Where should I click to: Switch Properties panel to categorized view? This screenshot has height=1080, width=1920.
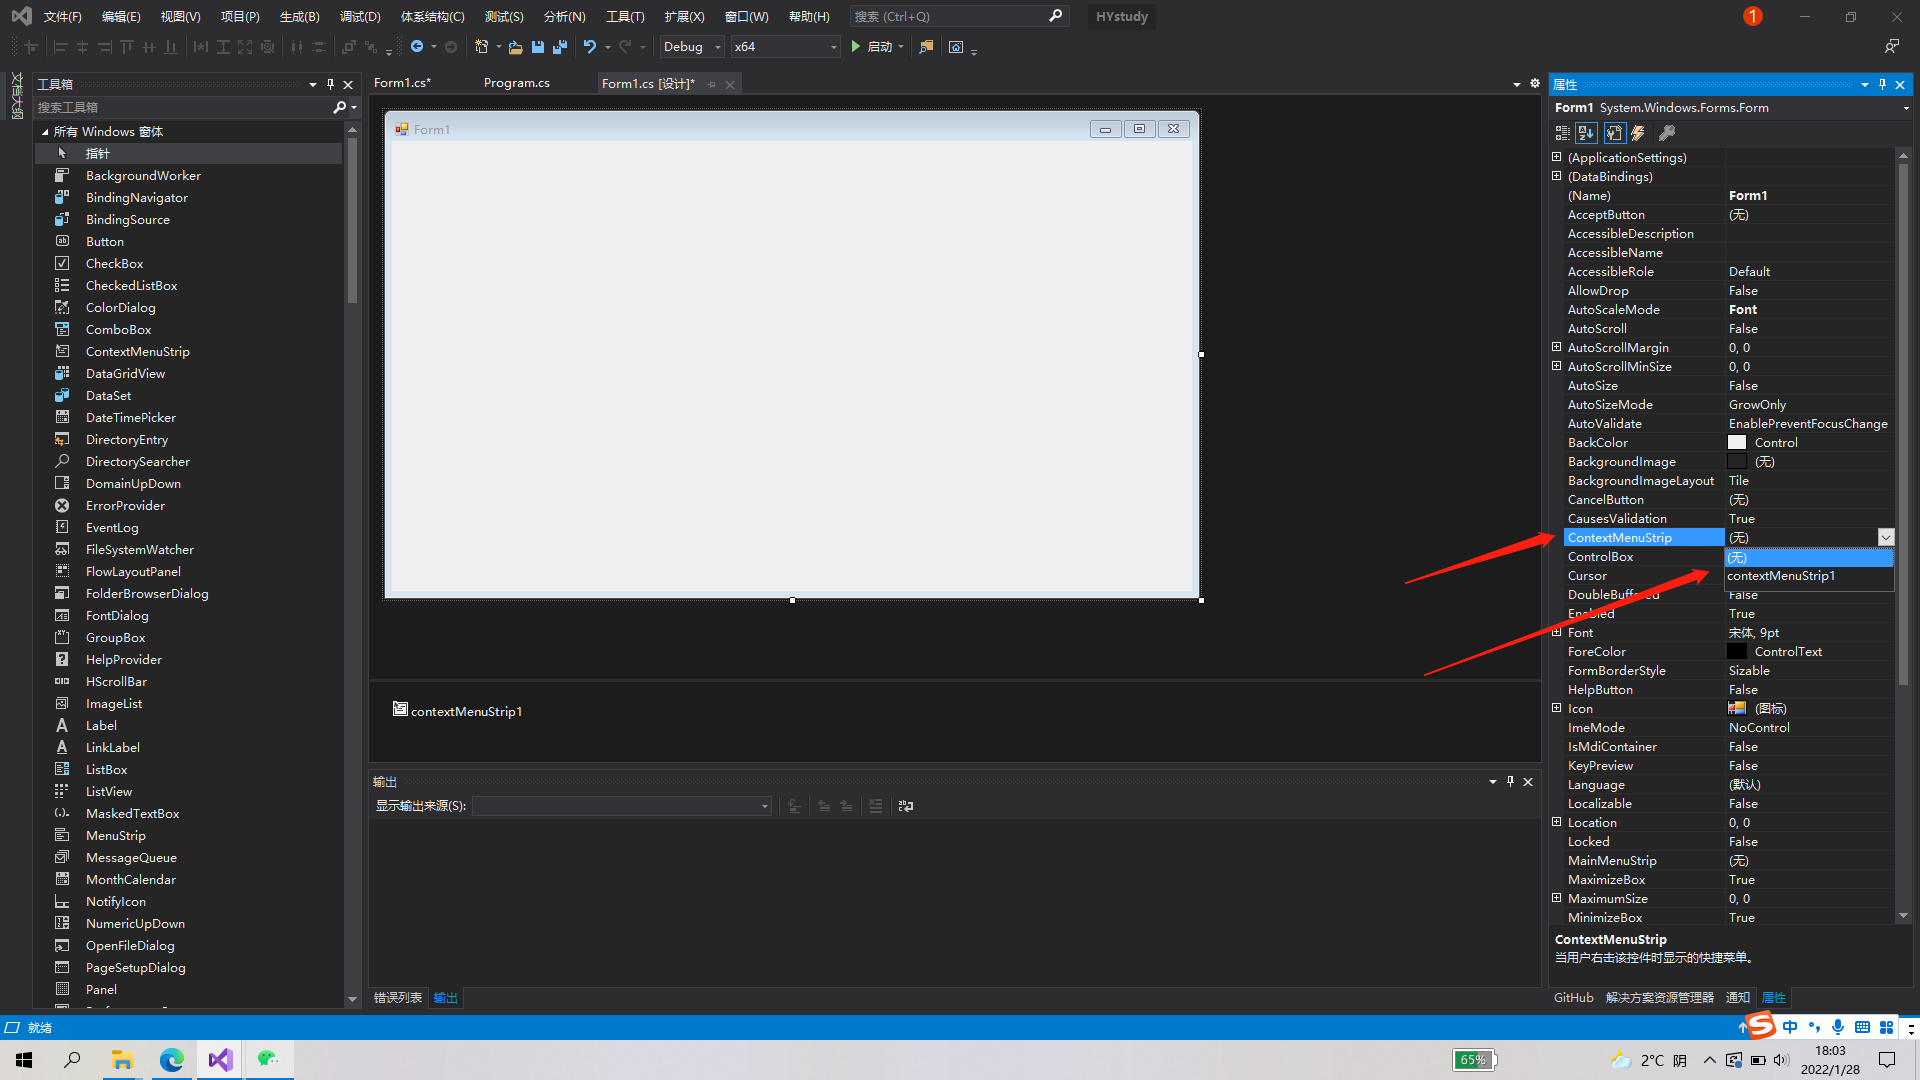click(1562, 132)
